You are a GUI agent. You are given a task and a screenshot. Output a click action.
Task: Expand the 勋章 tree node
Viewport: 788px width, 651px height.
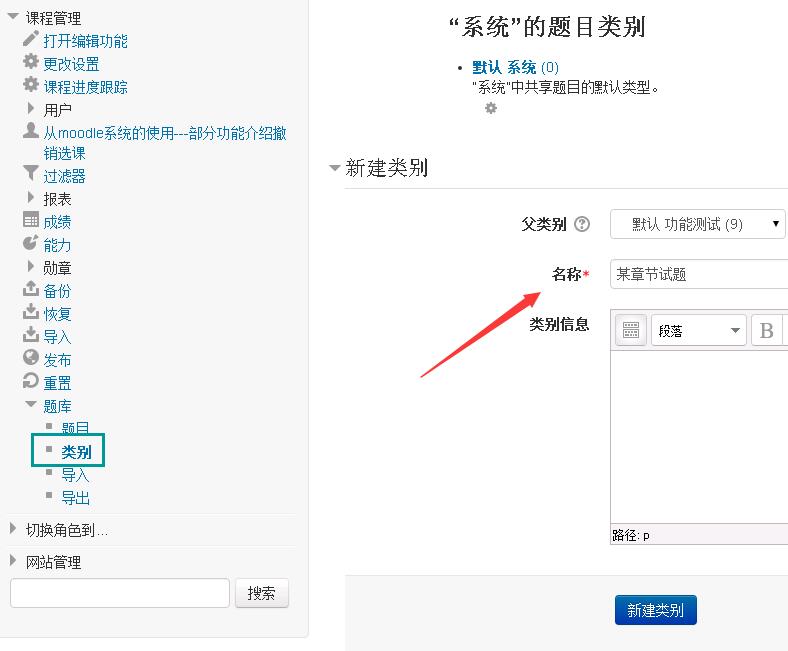31,265
